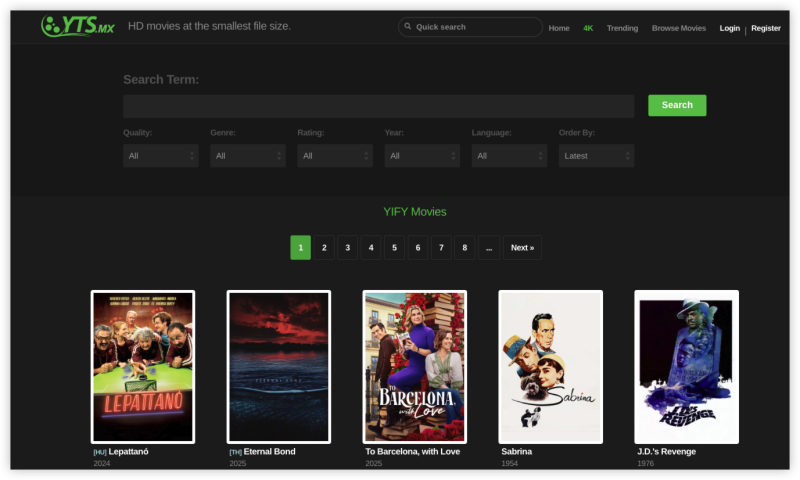Select pagination page 1
800x480 pixels.
point(301,247)
